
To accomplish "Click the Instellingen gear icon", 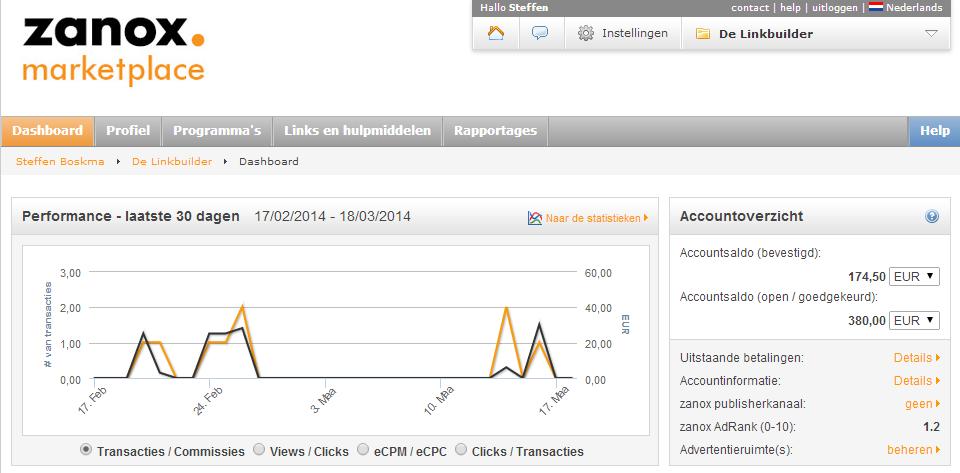I will click(x=586, y=33).
